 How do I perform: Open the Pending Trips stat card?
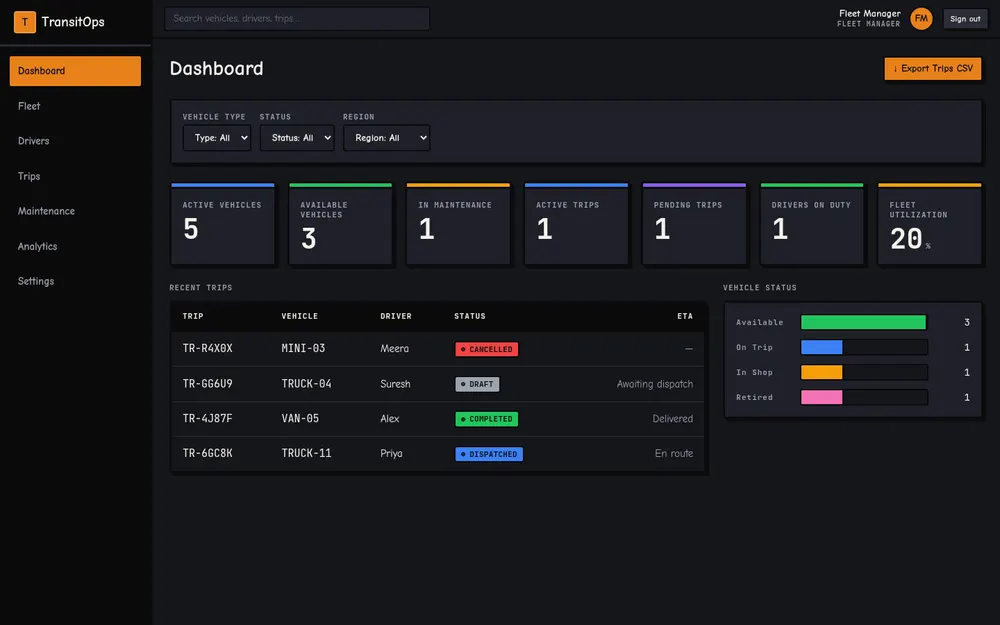click(x=694, y=224)
